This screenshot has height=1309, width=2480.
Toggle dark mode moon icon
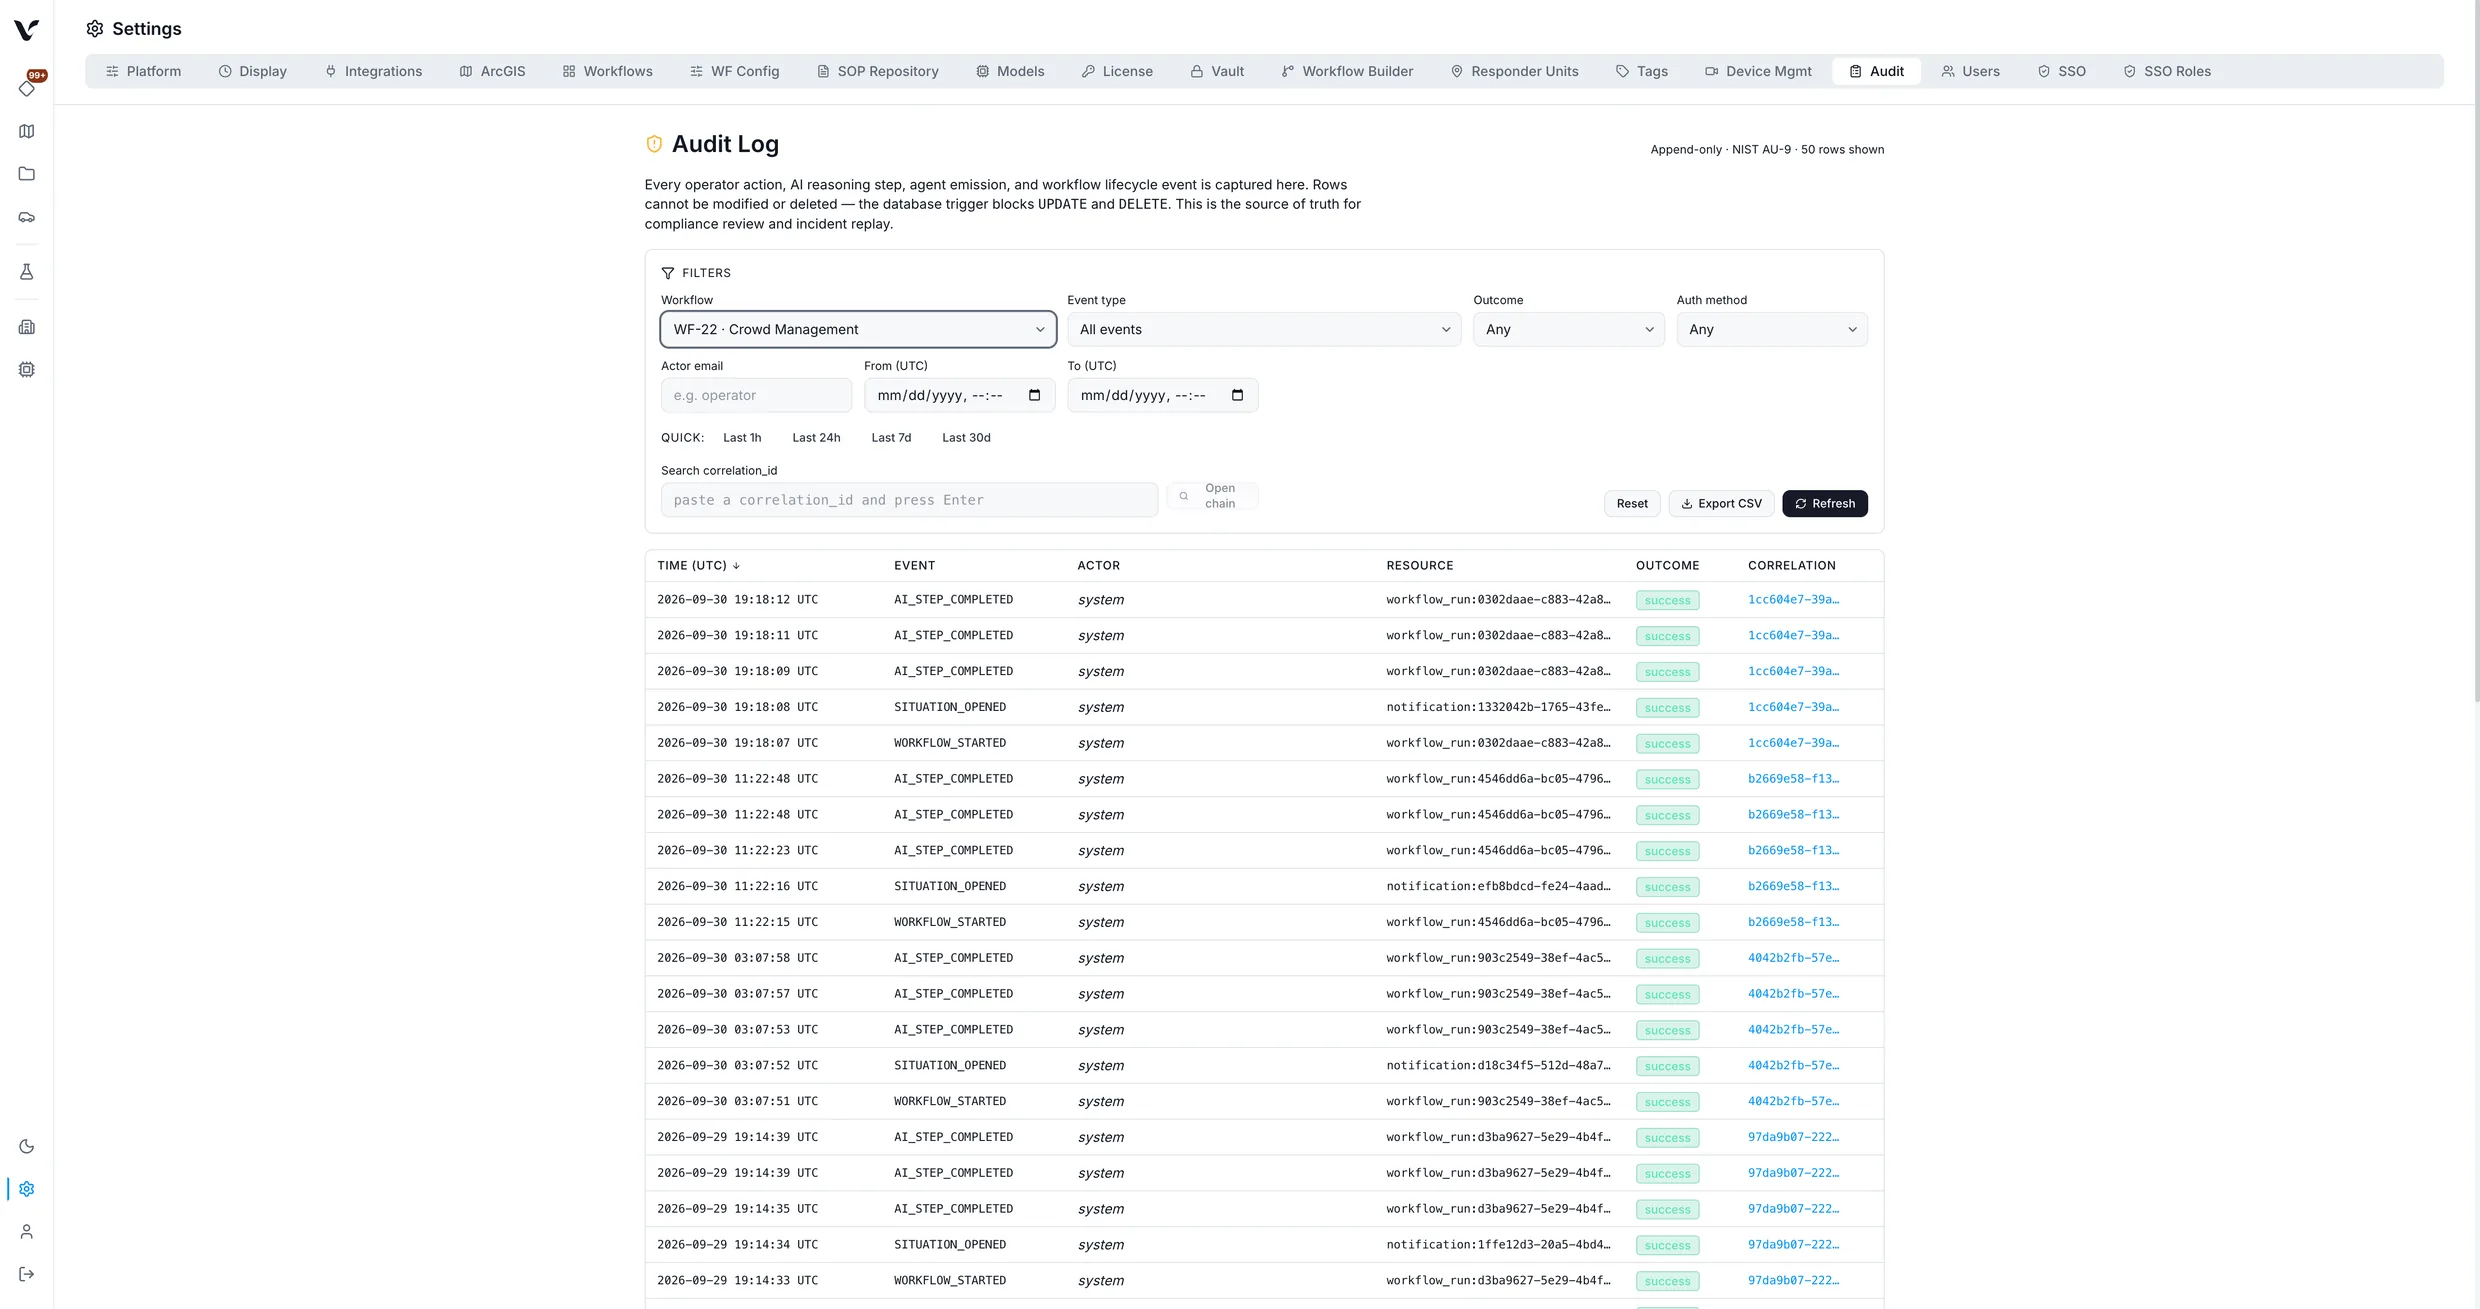[27, 1146]
